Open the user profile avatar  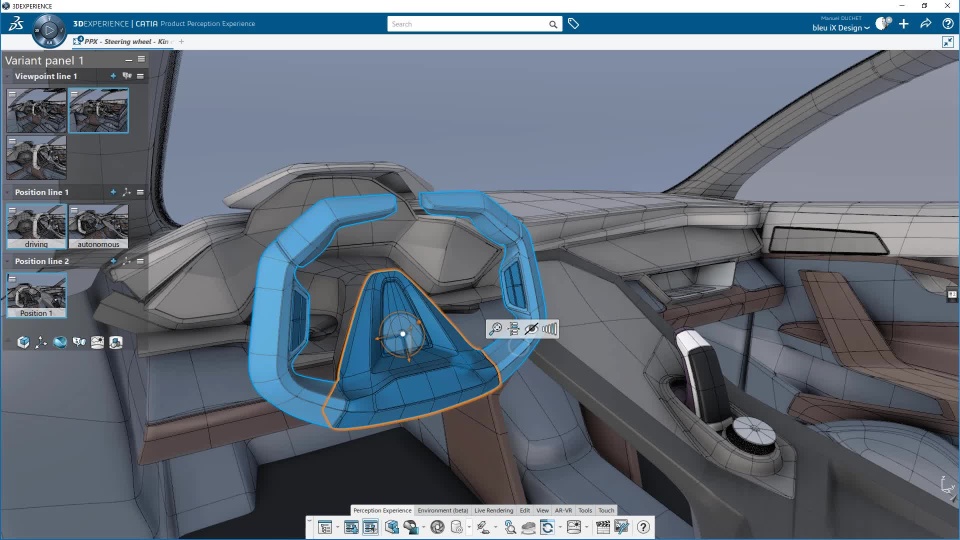coord(883,24)
